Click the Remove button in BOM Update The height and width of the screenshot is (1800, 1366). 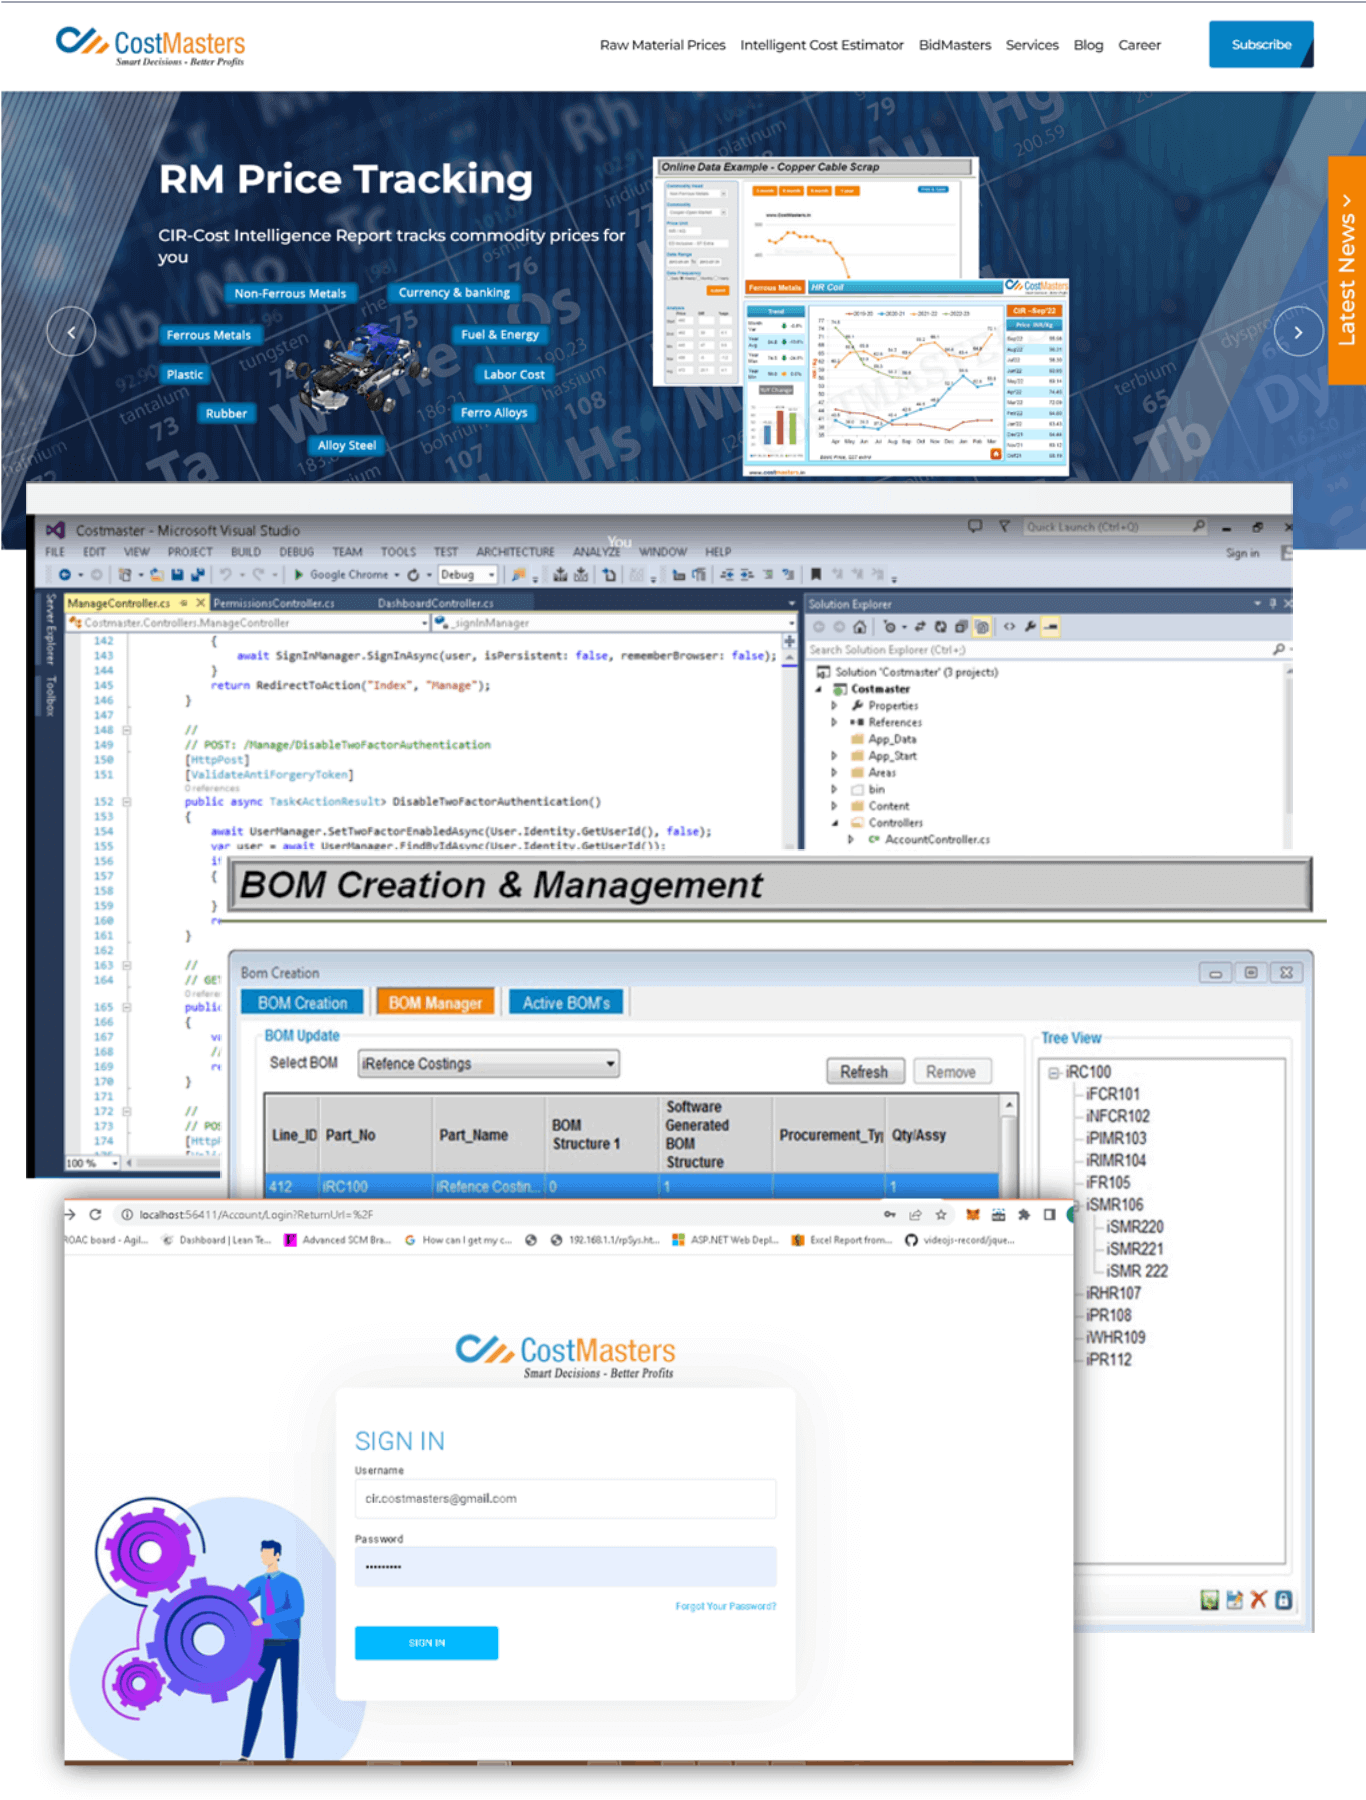click(950, 1072)
